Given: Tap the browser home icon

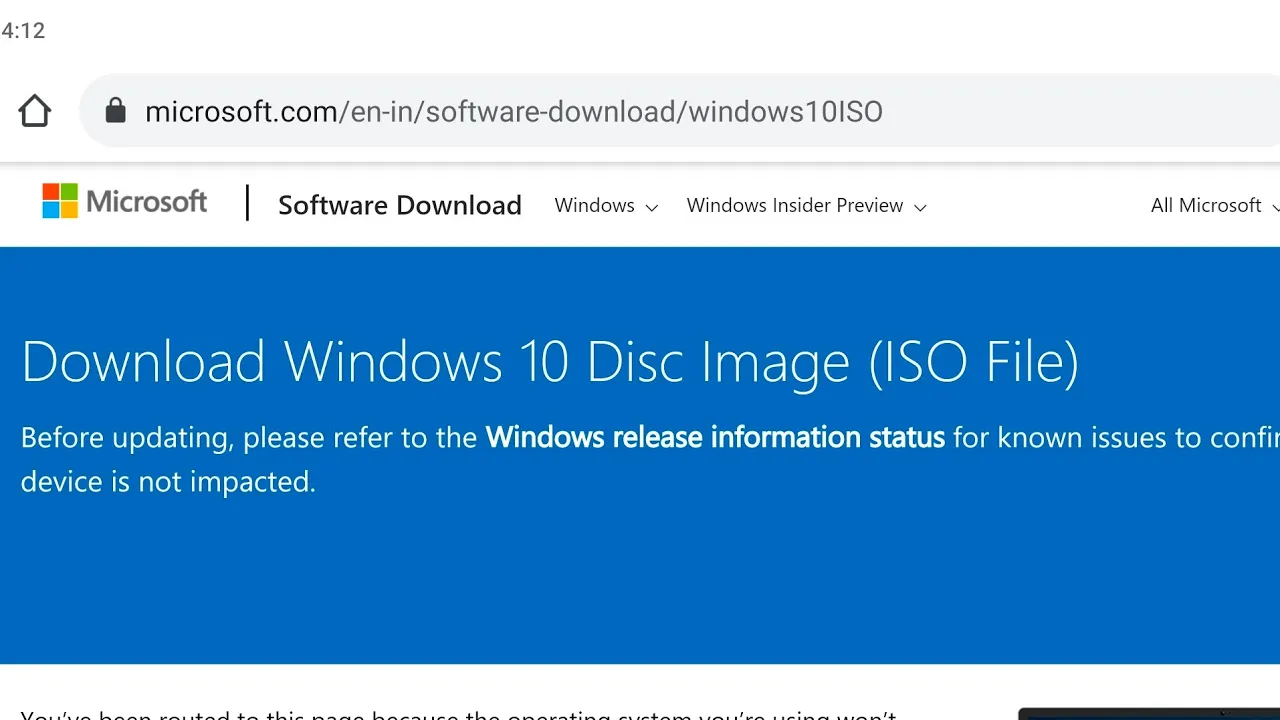Looking at the screenshot, I should 35,111.
